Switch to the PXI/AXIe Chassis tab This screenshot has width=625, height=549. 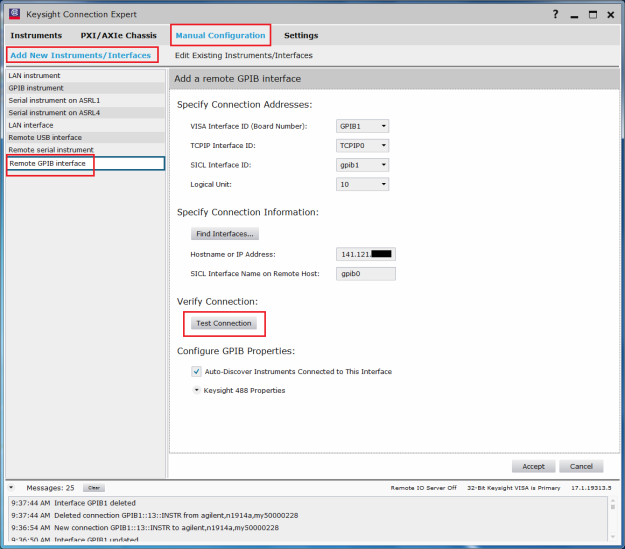[x=118, y=35]
